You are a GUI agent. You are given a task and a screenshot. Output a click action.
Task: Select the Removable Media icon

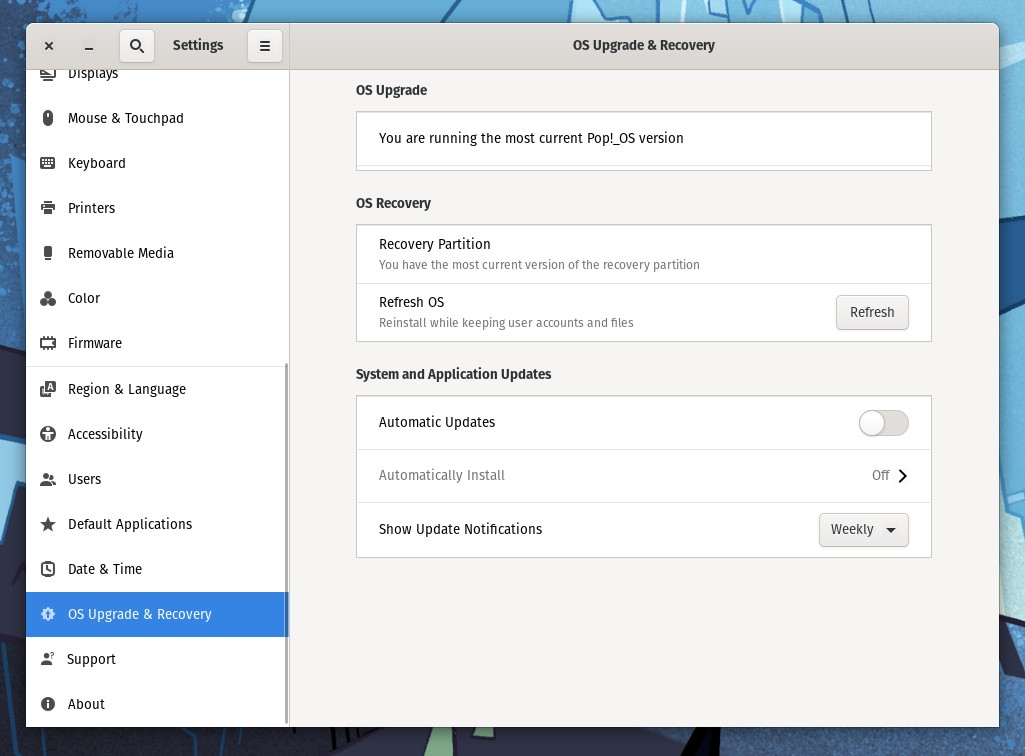(48, 253)
